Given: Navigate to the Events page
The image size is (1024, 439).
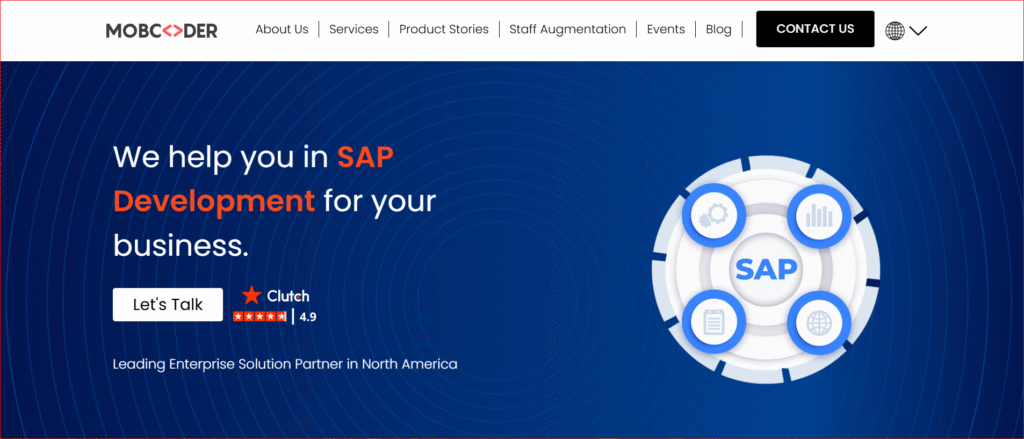Looking at the screenshot, I should tap(666, 29).
